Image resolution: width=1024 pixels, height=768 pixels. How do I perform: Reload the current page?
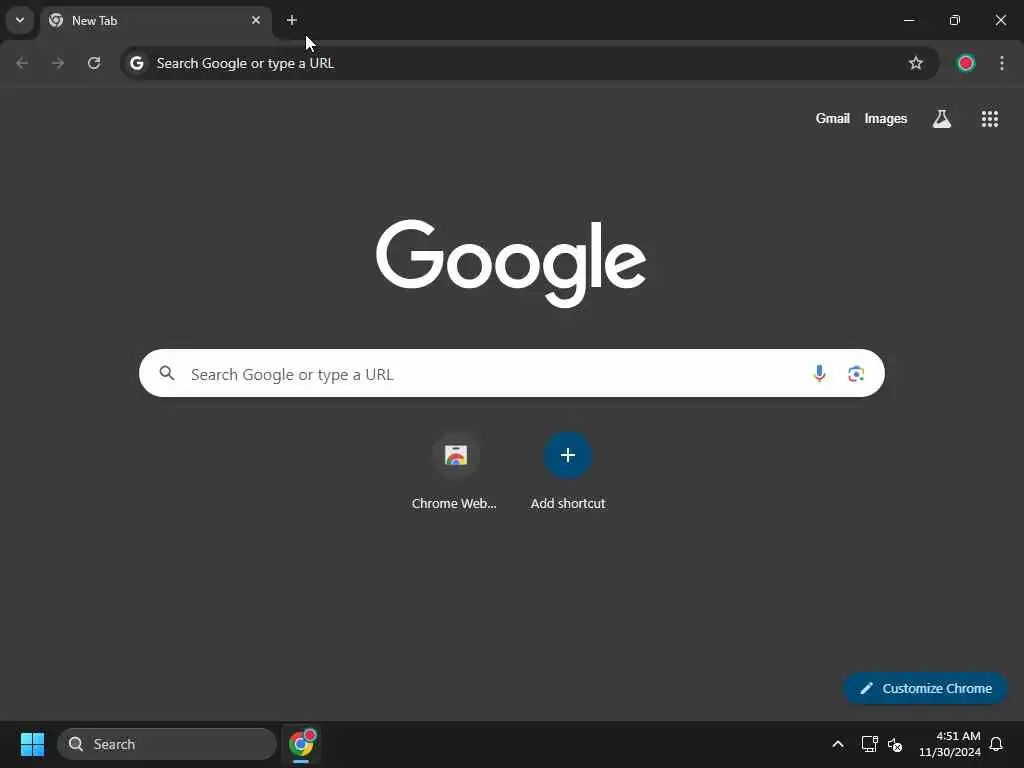[94, 63]
